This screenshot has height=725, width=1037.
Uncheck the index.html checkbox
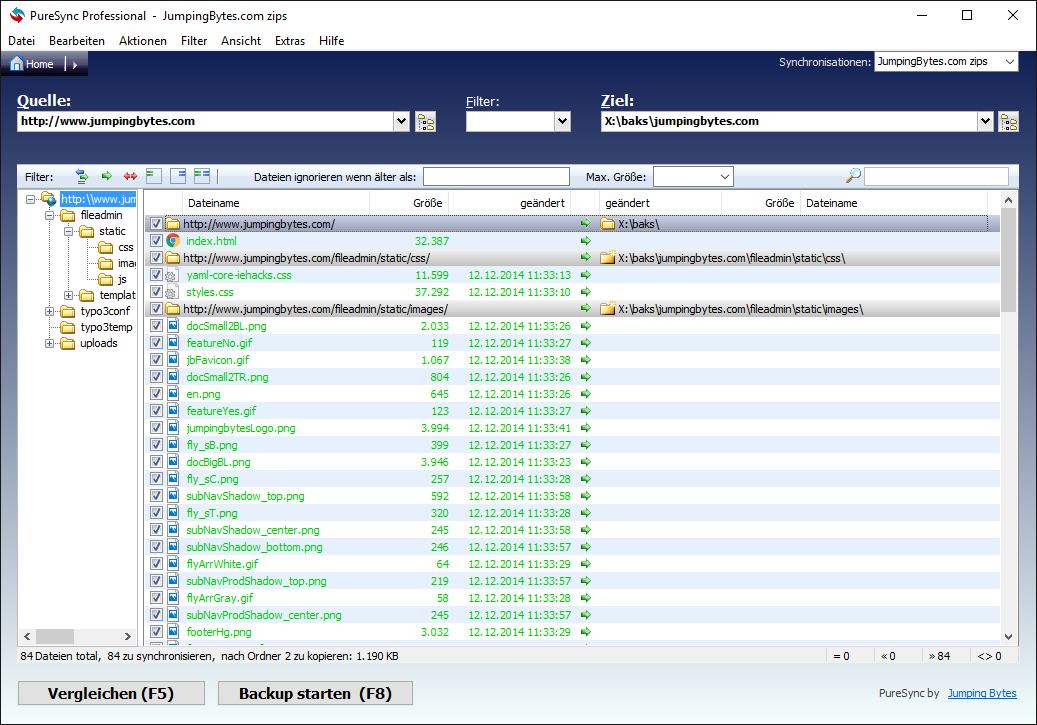(x=156, y=241)
